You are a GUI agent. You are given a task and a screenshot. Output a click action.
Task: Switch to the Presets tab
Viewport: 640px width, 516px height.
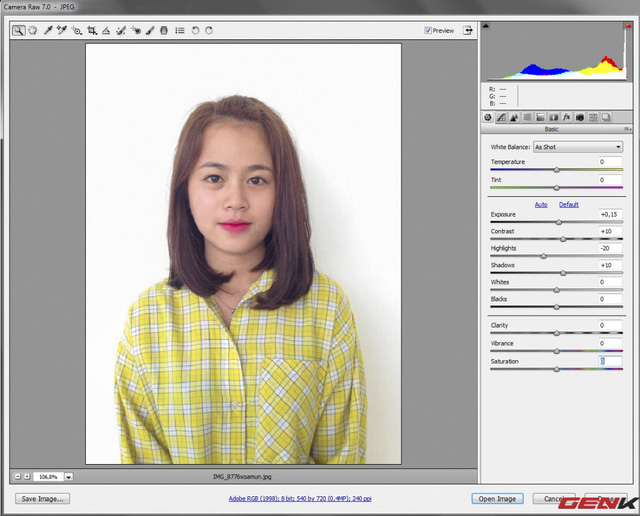click(x=593, y=118)
